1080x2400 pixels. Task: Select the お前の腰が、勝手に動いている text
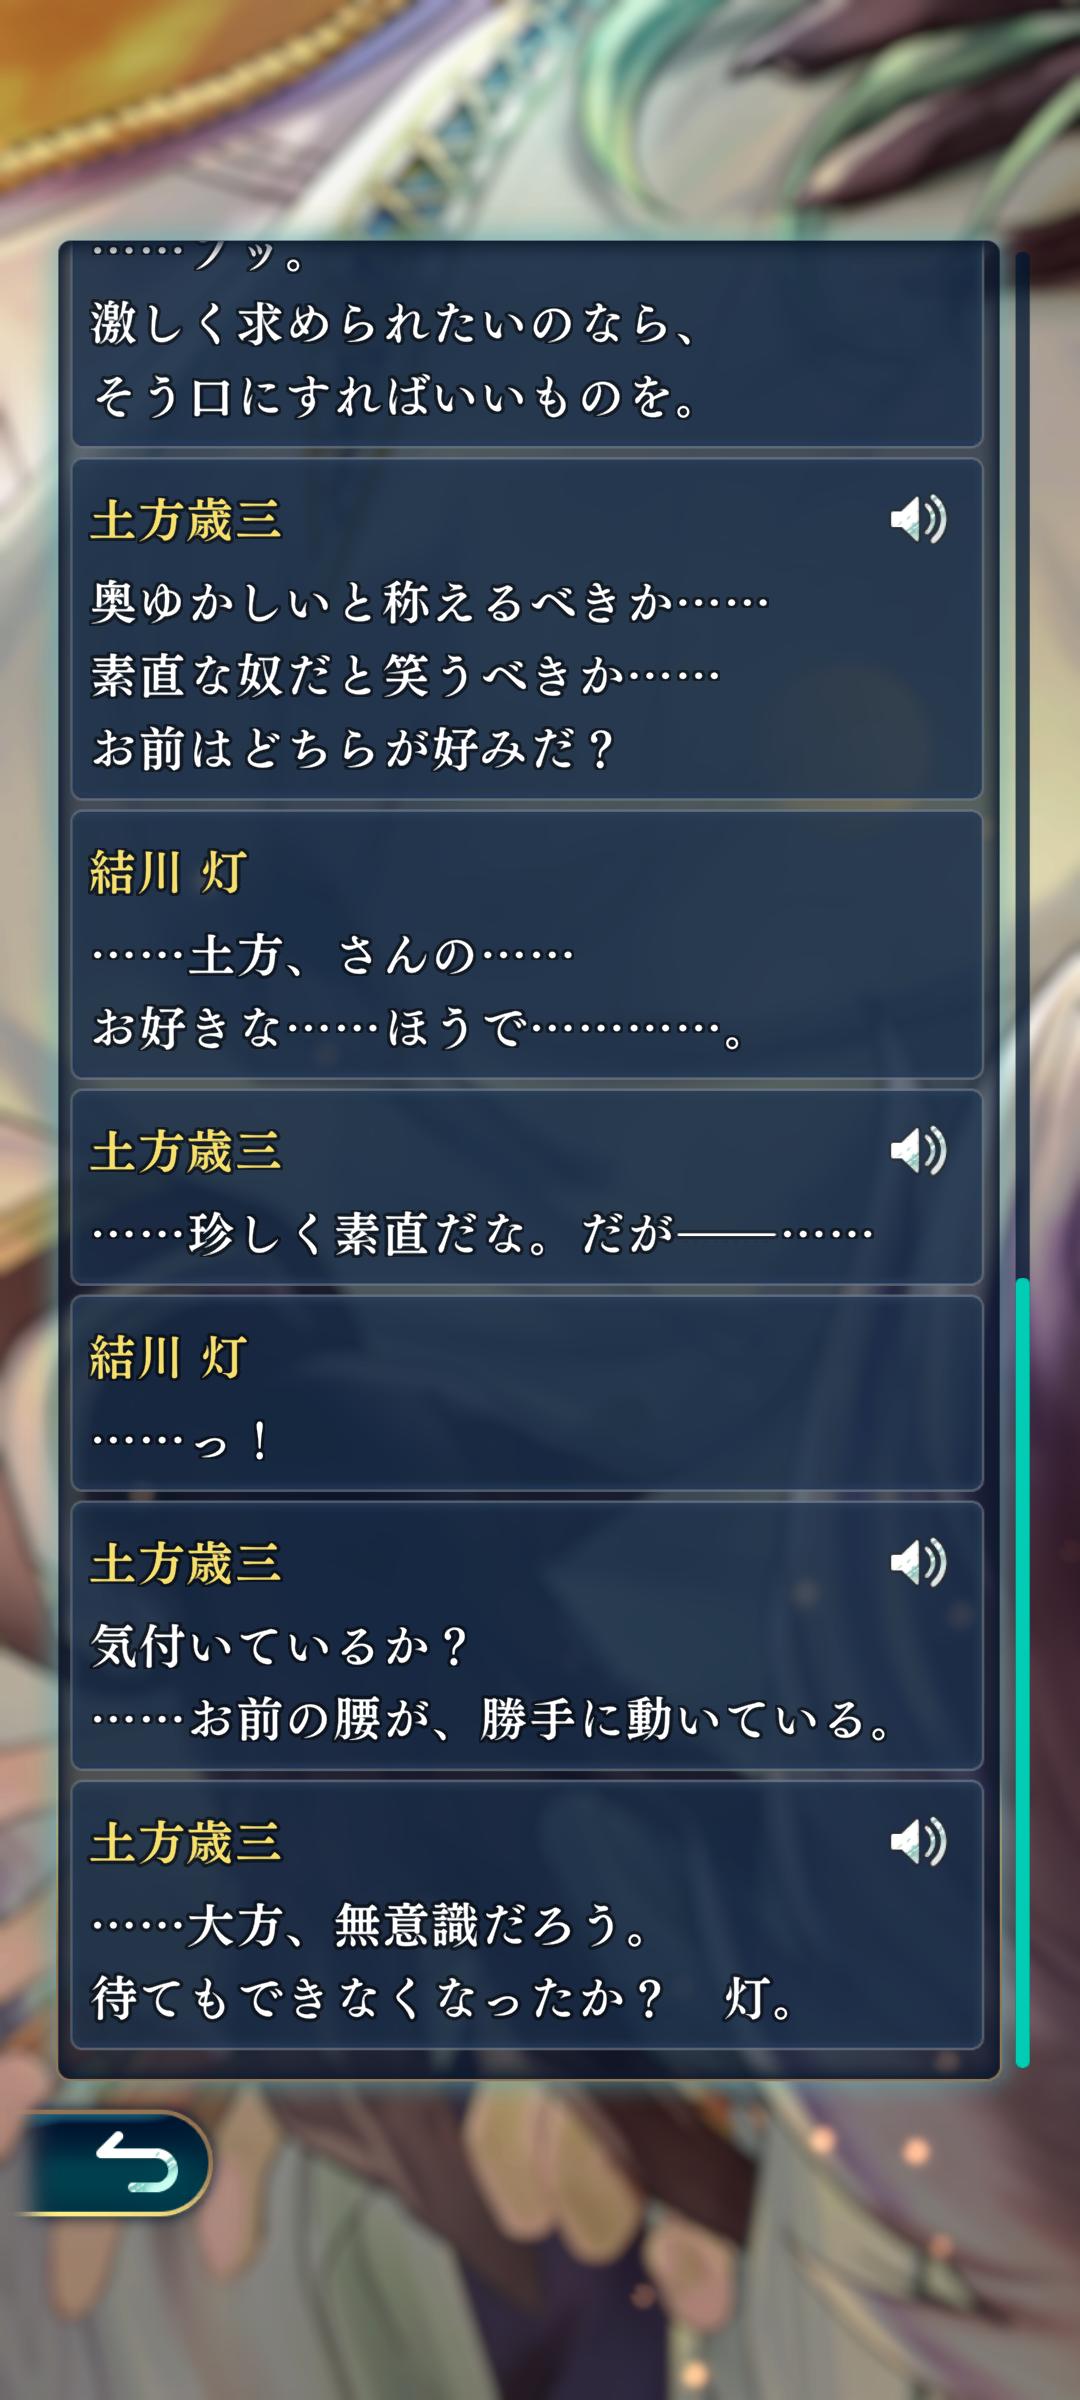click(x=491, y=1721)
